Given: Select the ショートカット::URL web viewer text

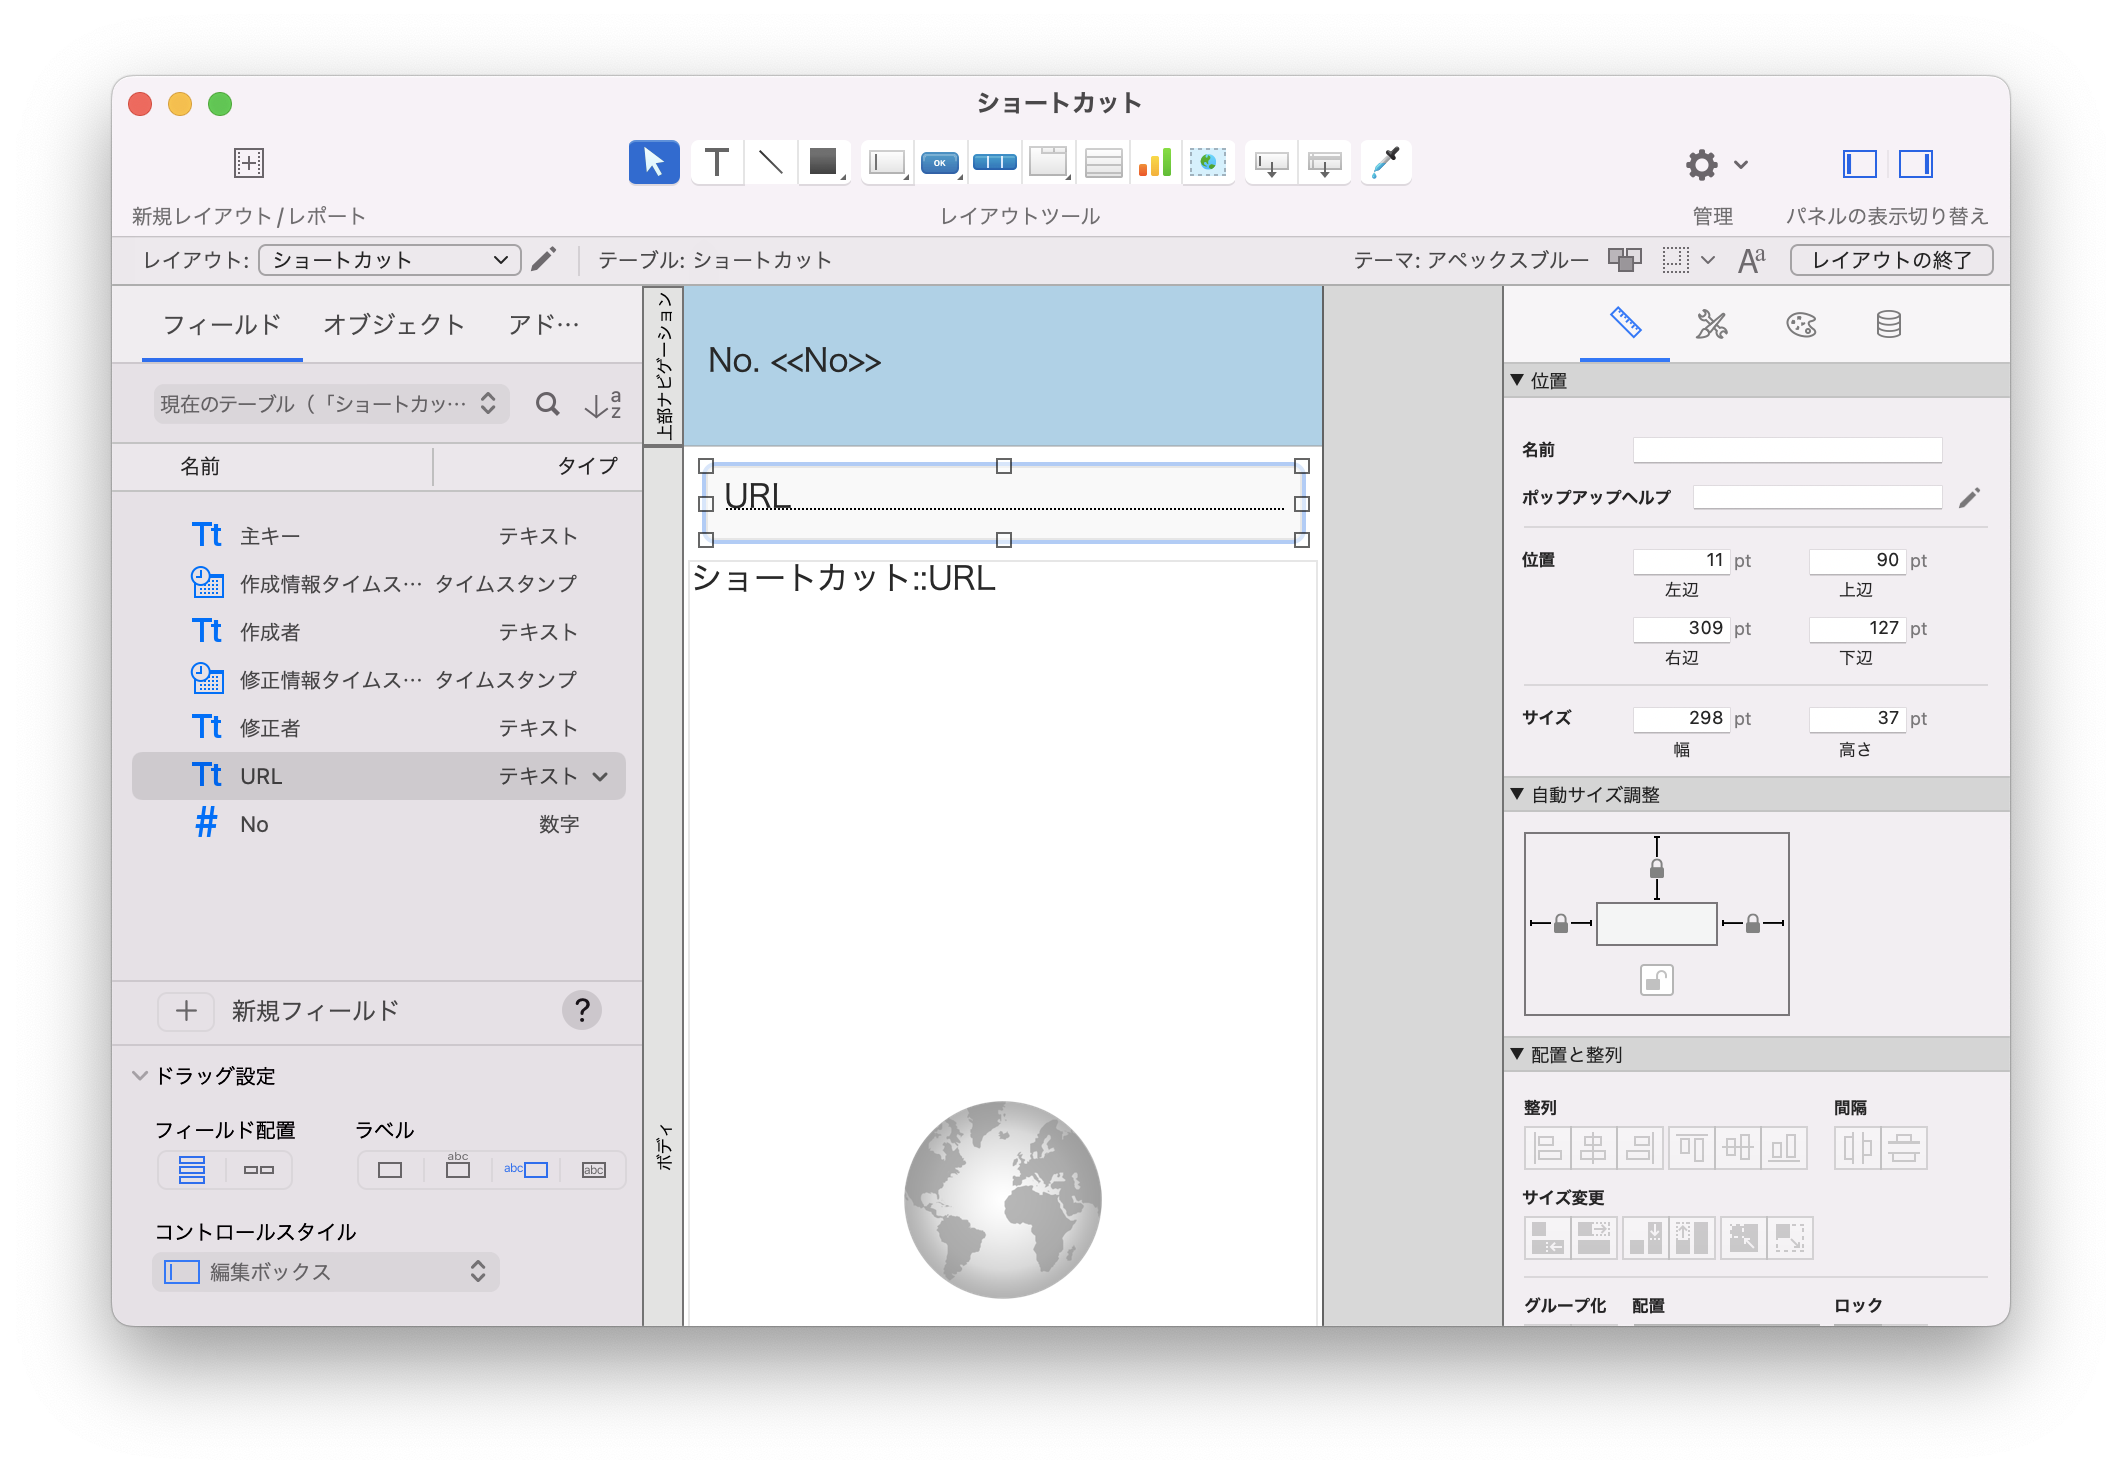Looking at the screenshot, I should [844, 578].
